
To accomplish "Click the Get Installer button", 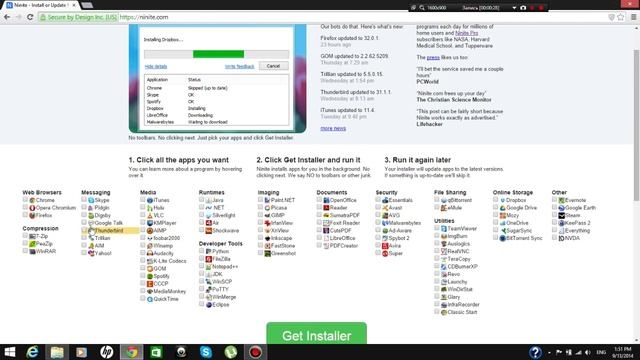I will click(316, 334).
